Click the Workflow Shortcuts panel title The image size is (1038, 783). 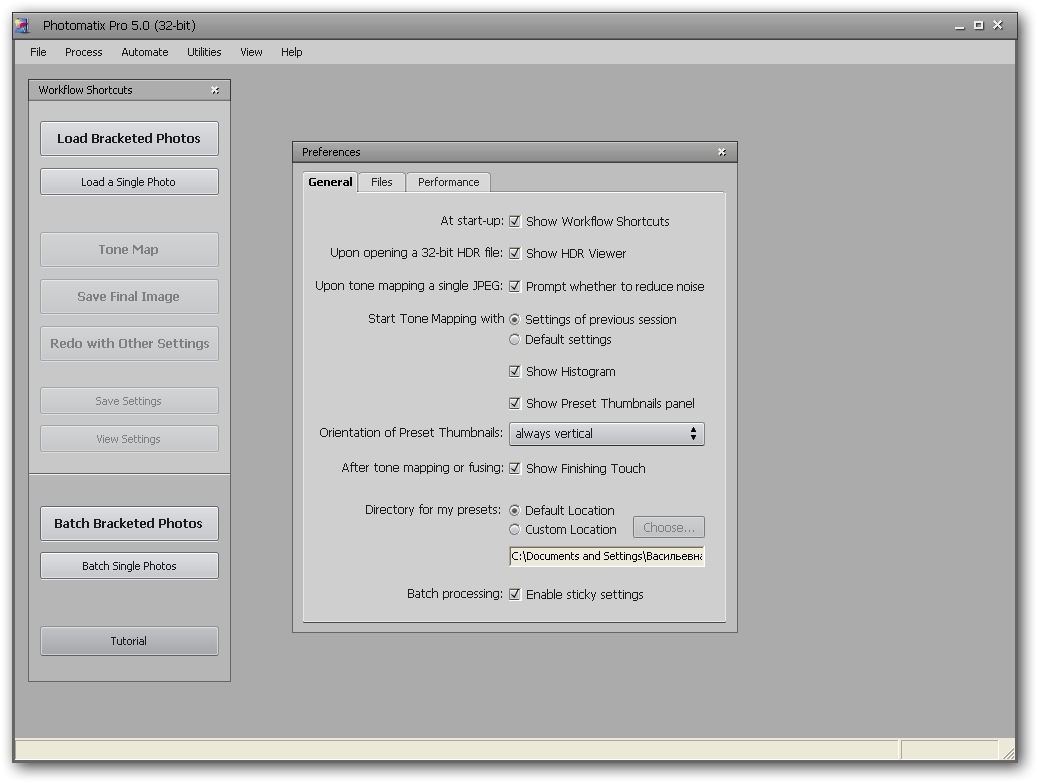[85, 90]
